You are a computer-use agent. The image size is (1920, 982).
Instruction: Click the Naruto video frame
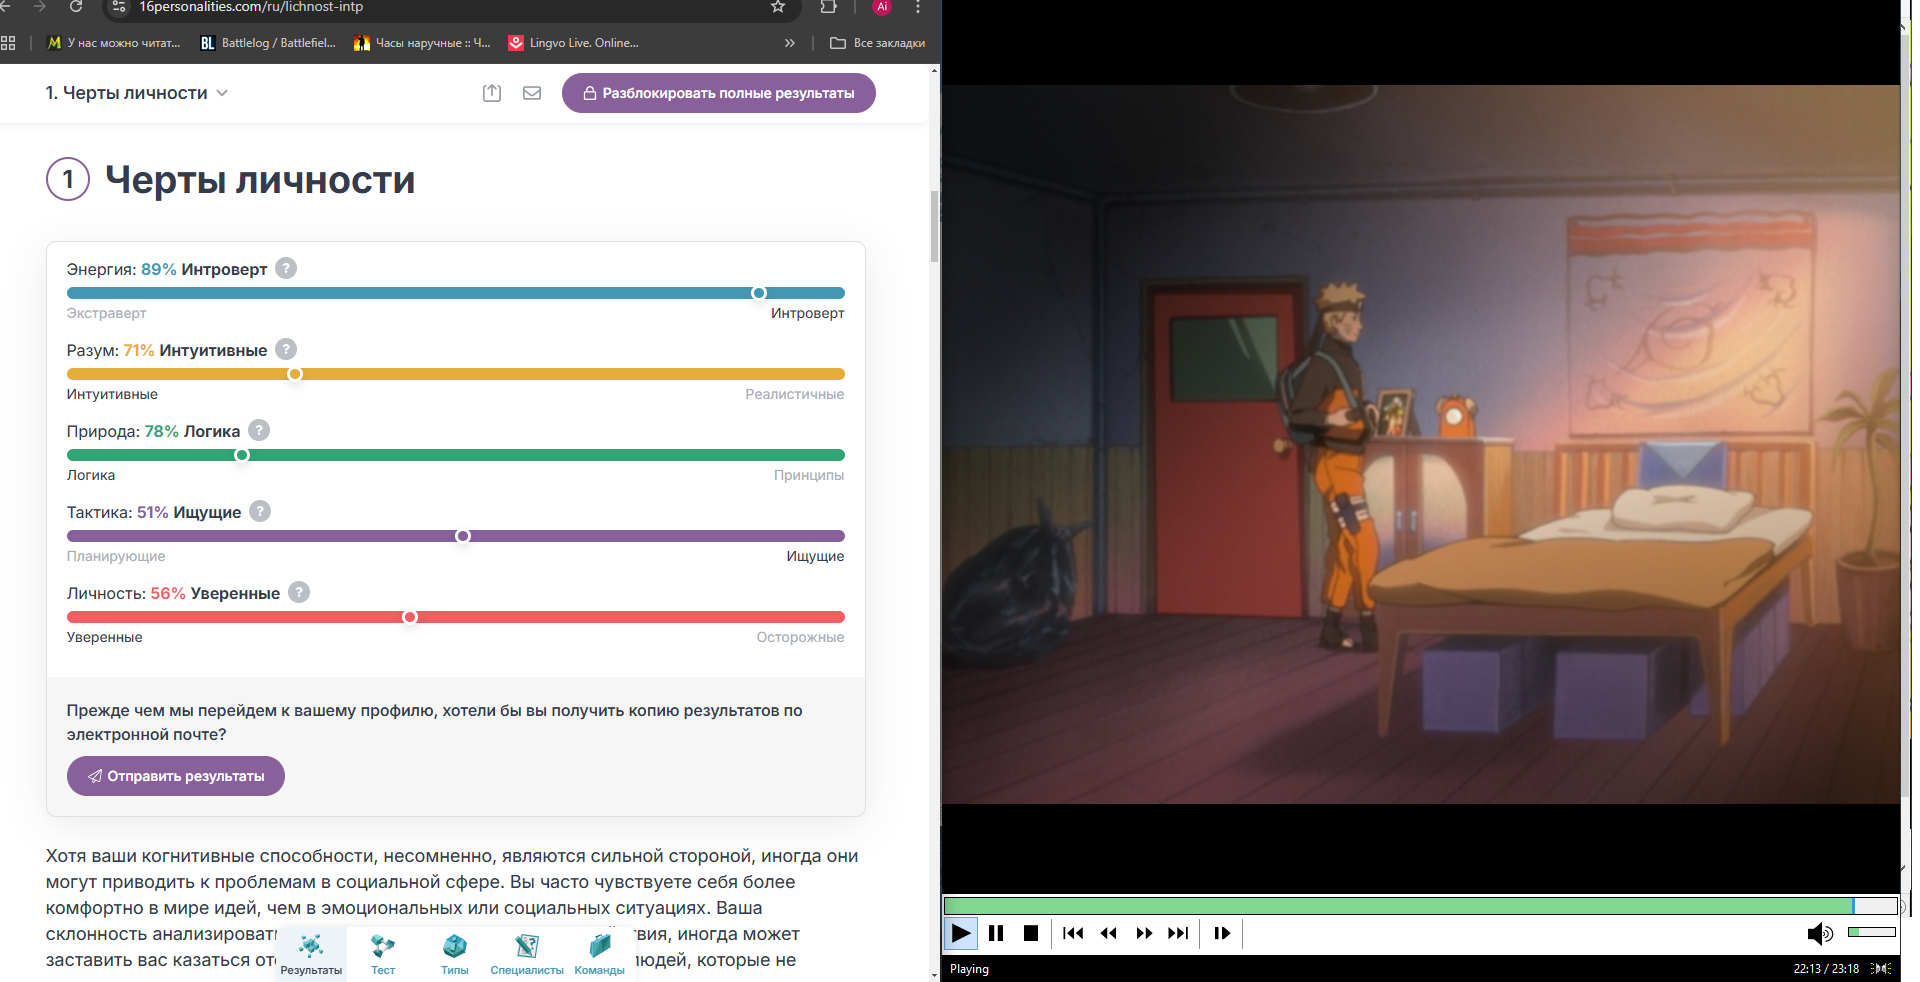coord(1420,444)
